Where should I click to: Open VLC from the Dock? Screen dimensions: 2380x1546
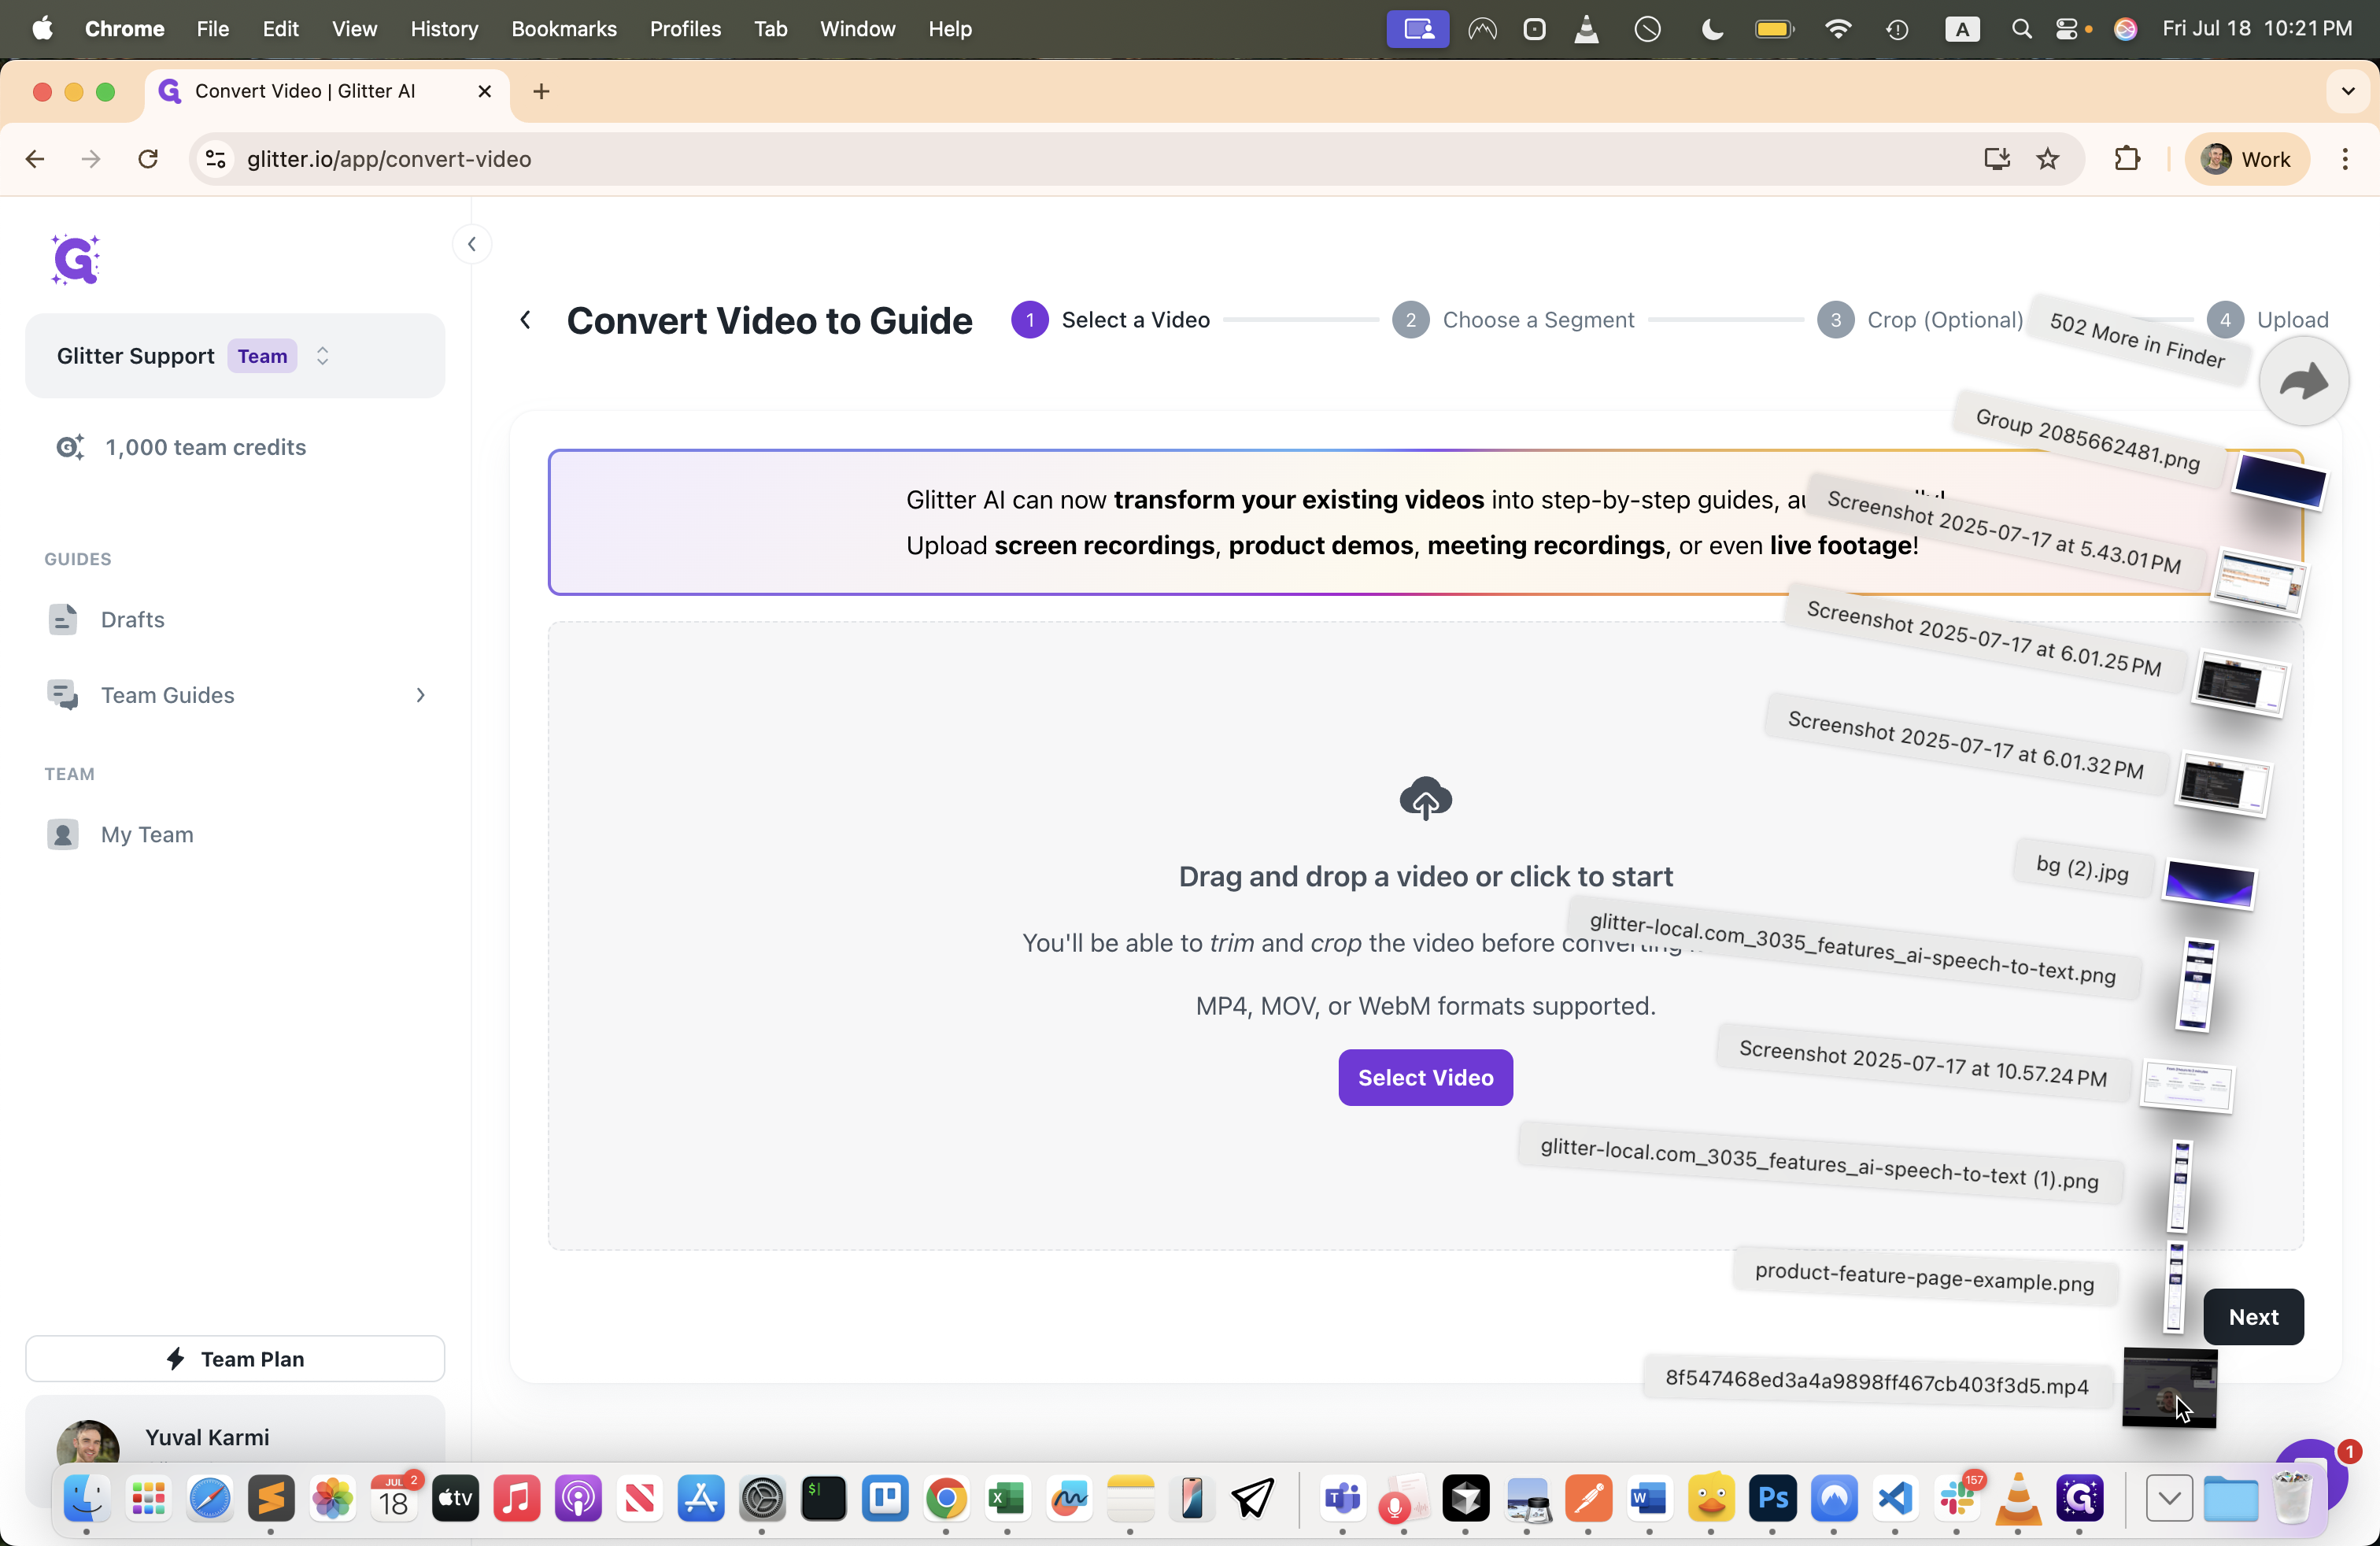point(2018,1497)
